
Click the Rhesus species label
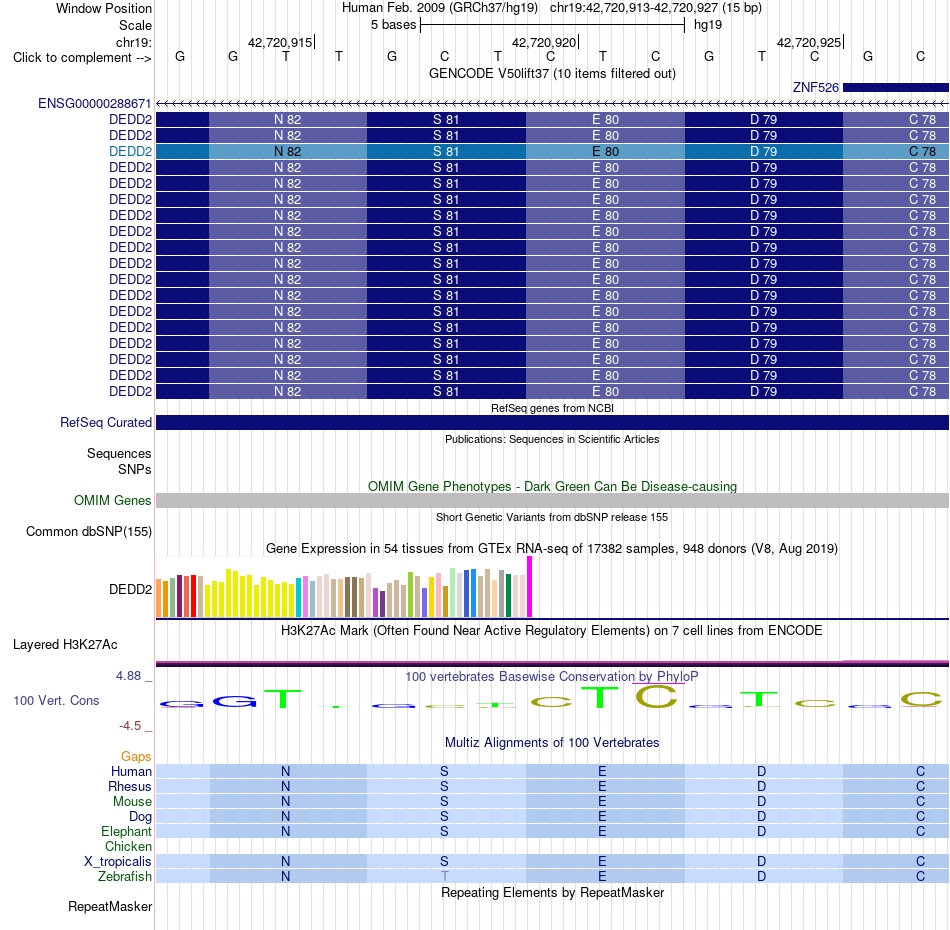(130, 786)
